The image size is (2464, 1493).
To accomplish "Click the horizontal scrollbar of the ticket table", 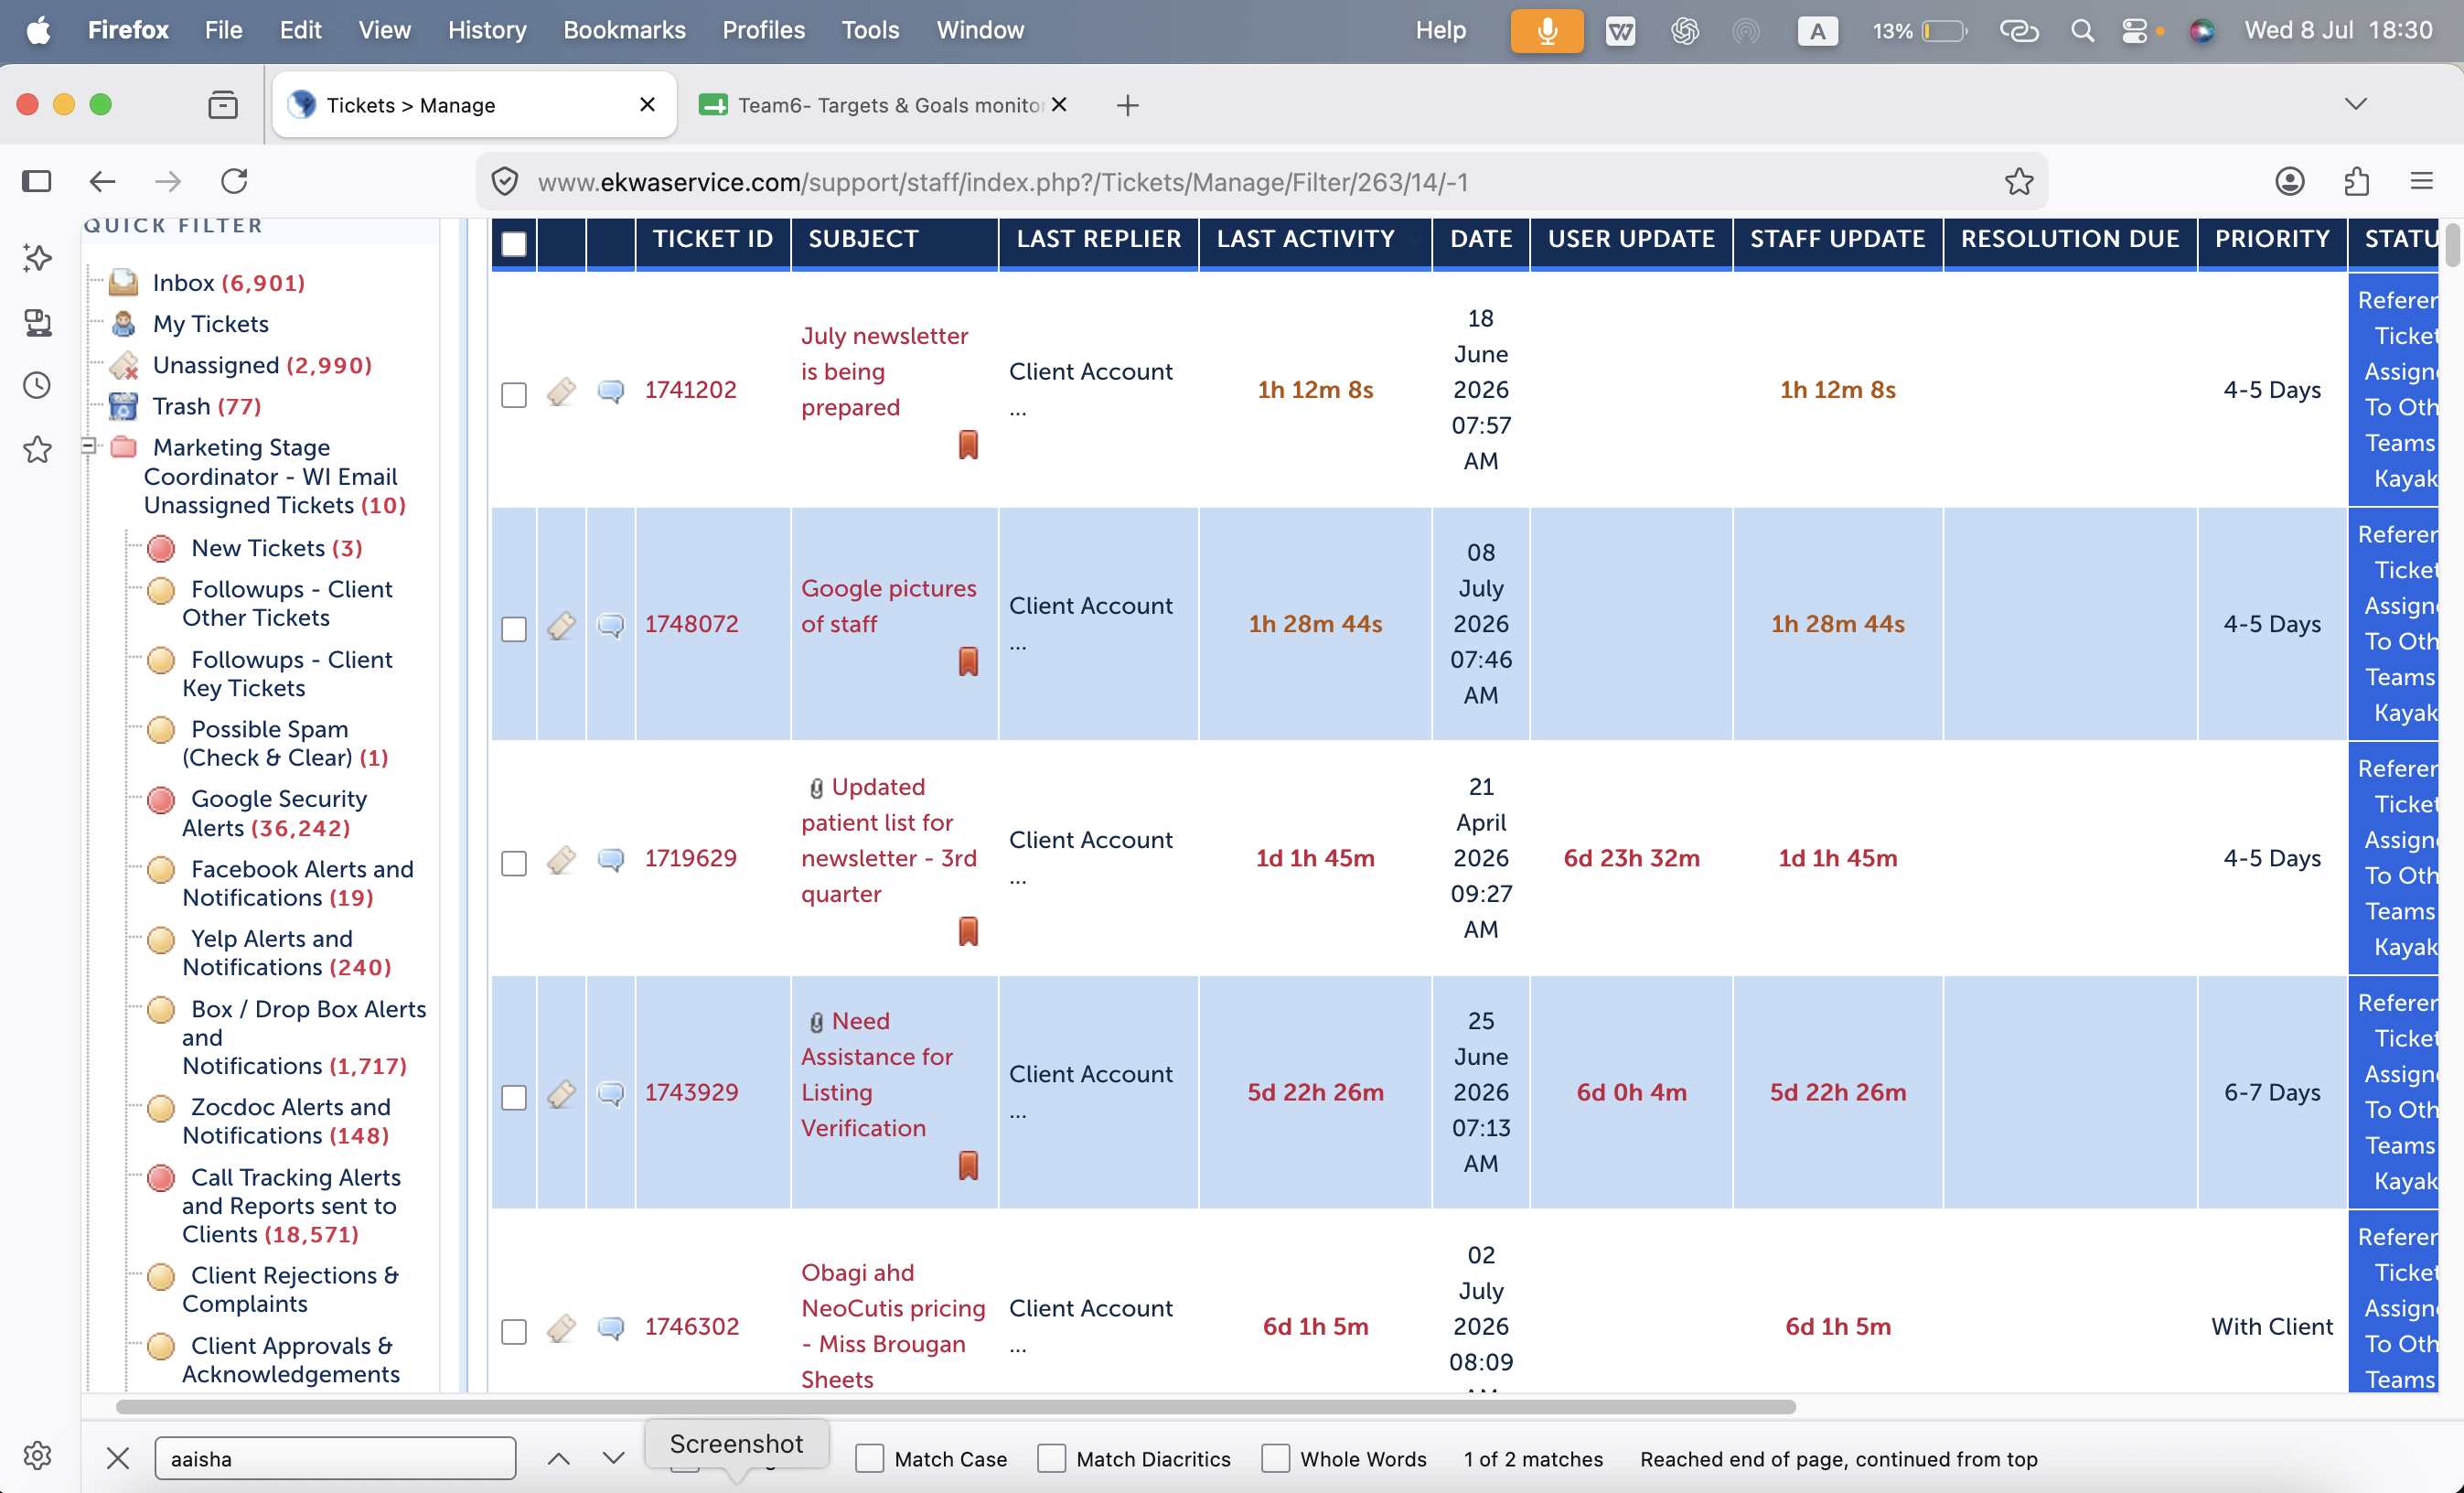I will (x=955, y=1406).
